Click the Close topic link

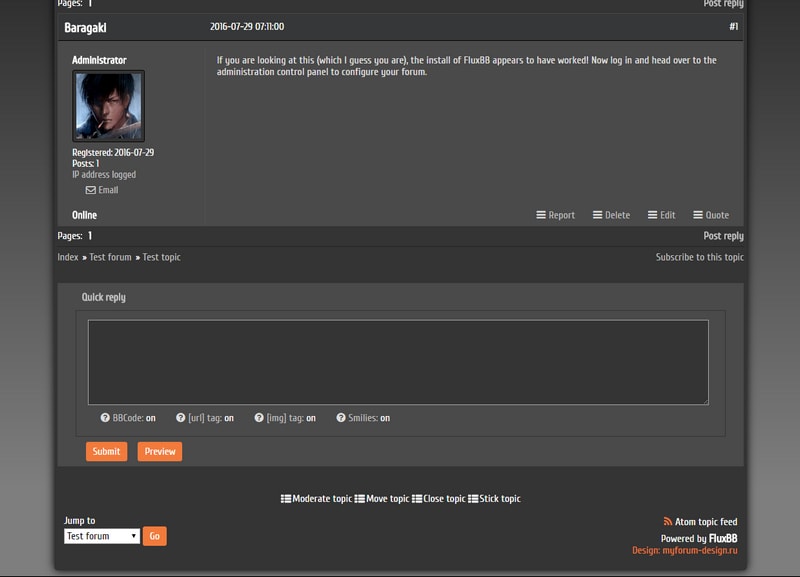[x=444, y=499]
